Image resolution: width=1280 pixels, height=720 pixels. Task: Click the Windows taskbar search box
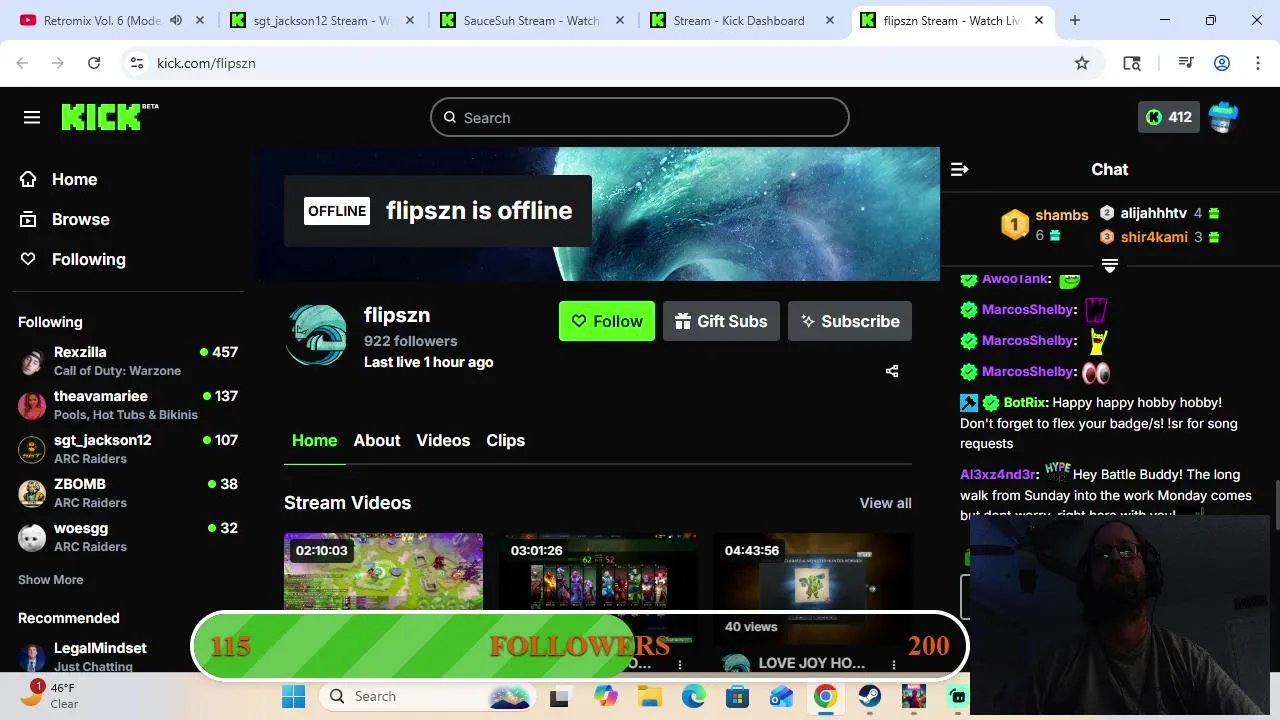click(x=429, y=696)
